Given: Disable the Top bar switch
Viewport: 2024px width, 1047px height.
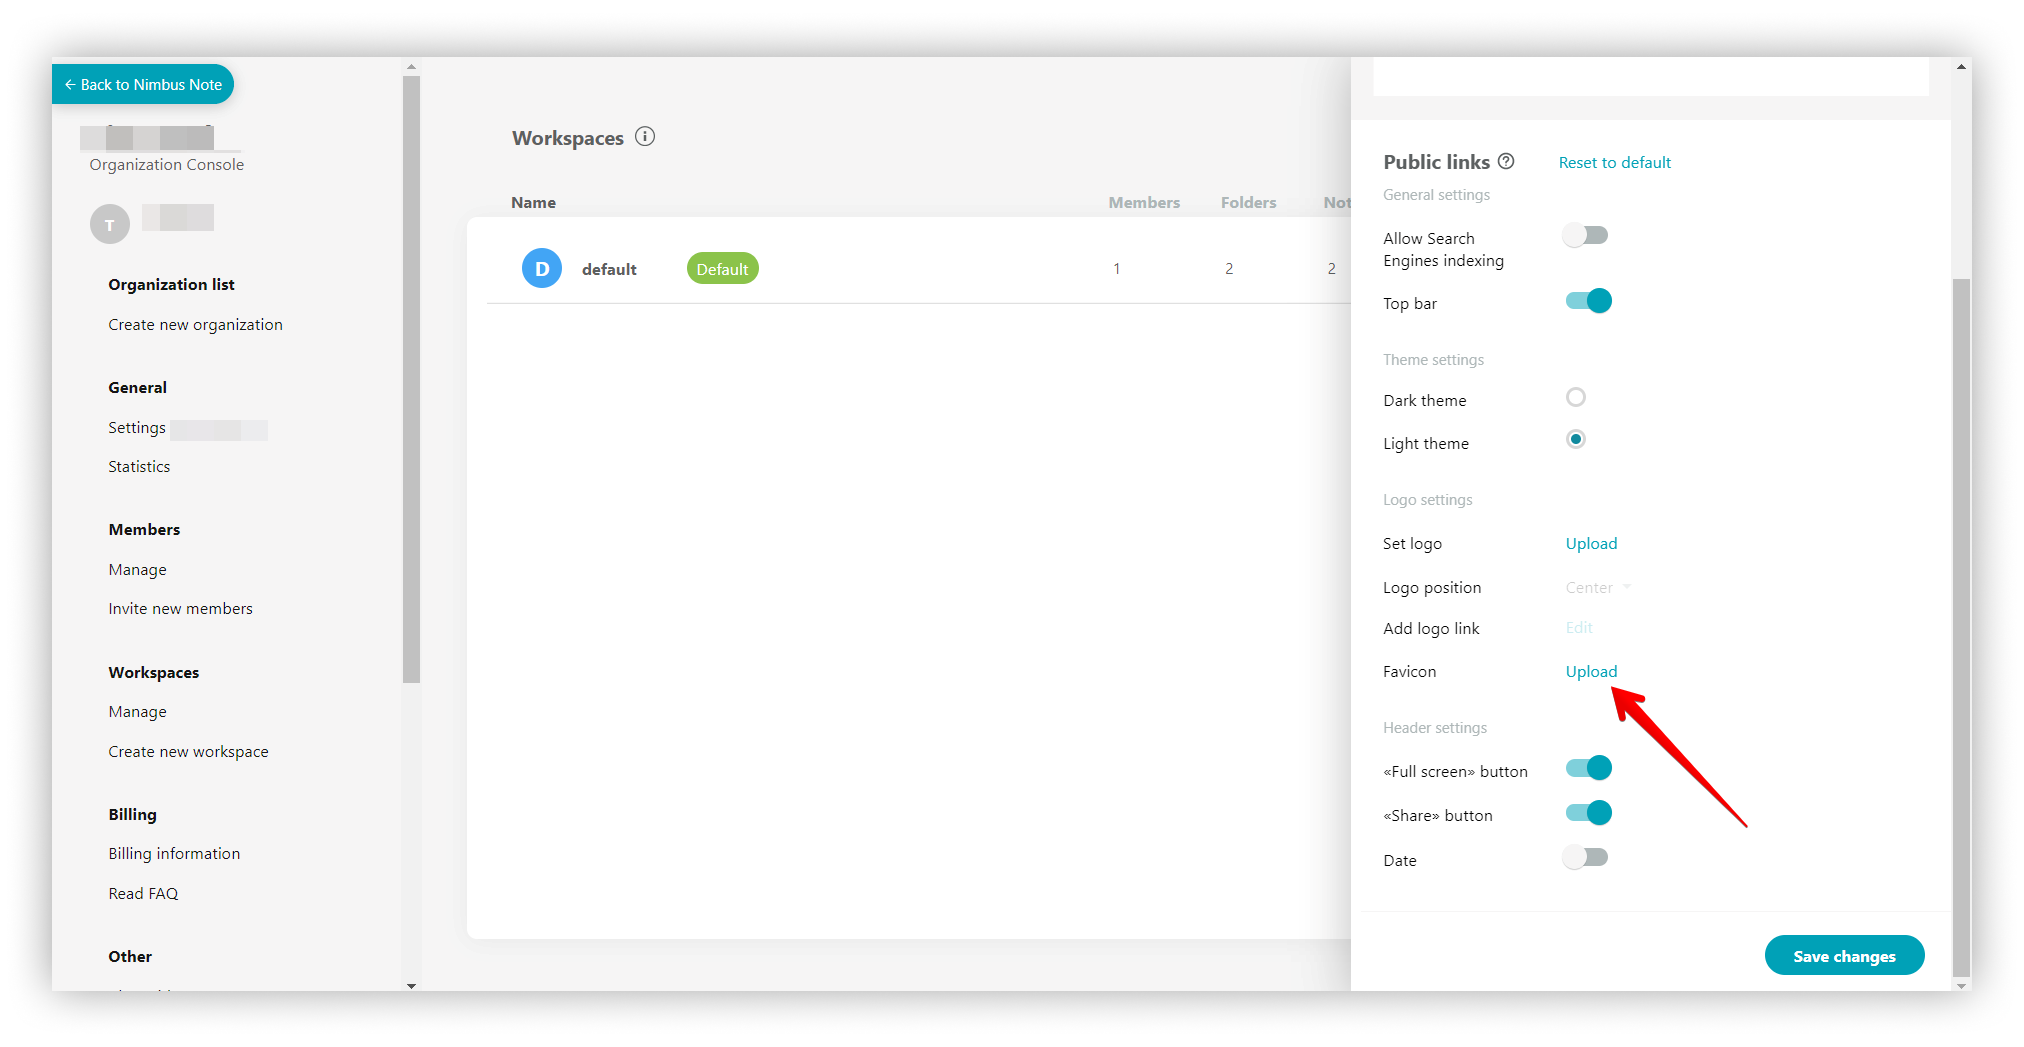Looking at the screenshot, I should point(1588,300).
